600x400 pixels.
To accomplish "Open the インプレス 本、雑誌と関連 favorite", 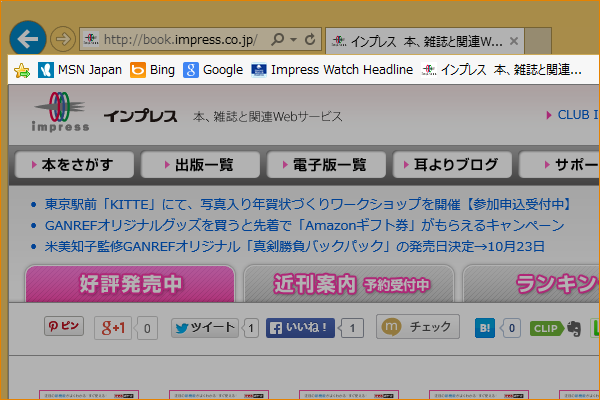I will 501,70.
